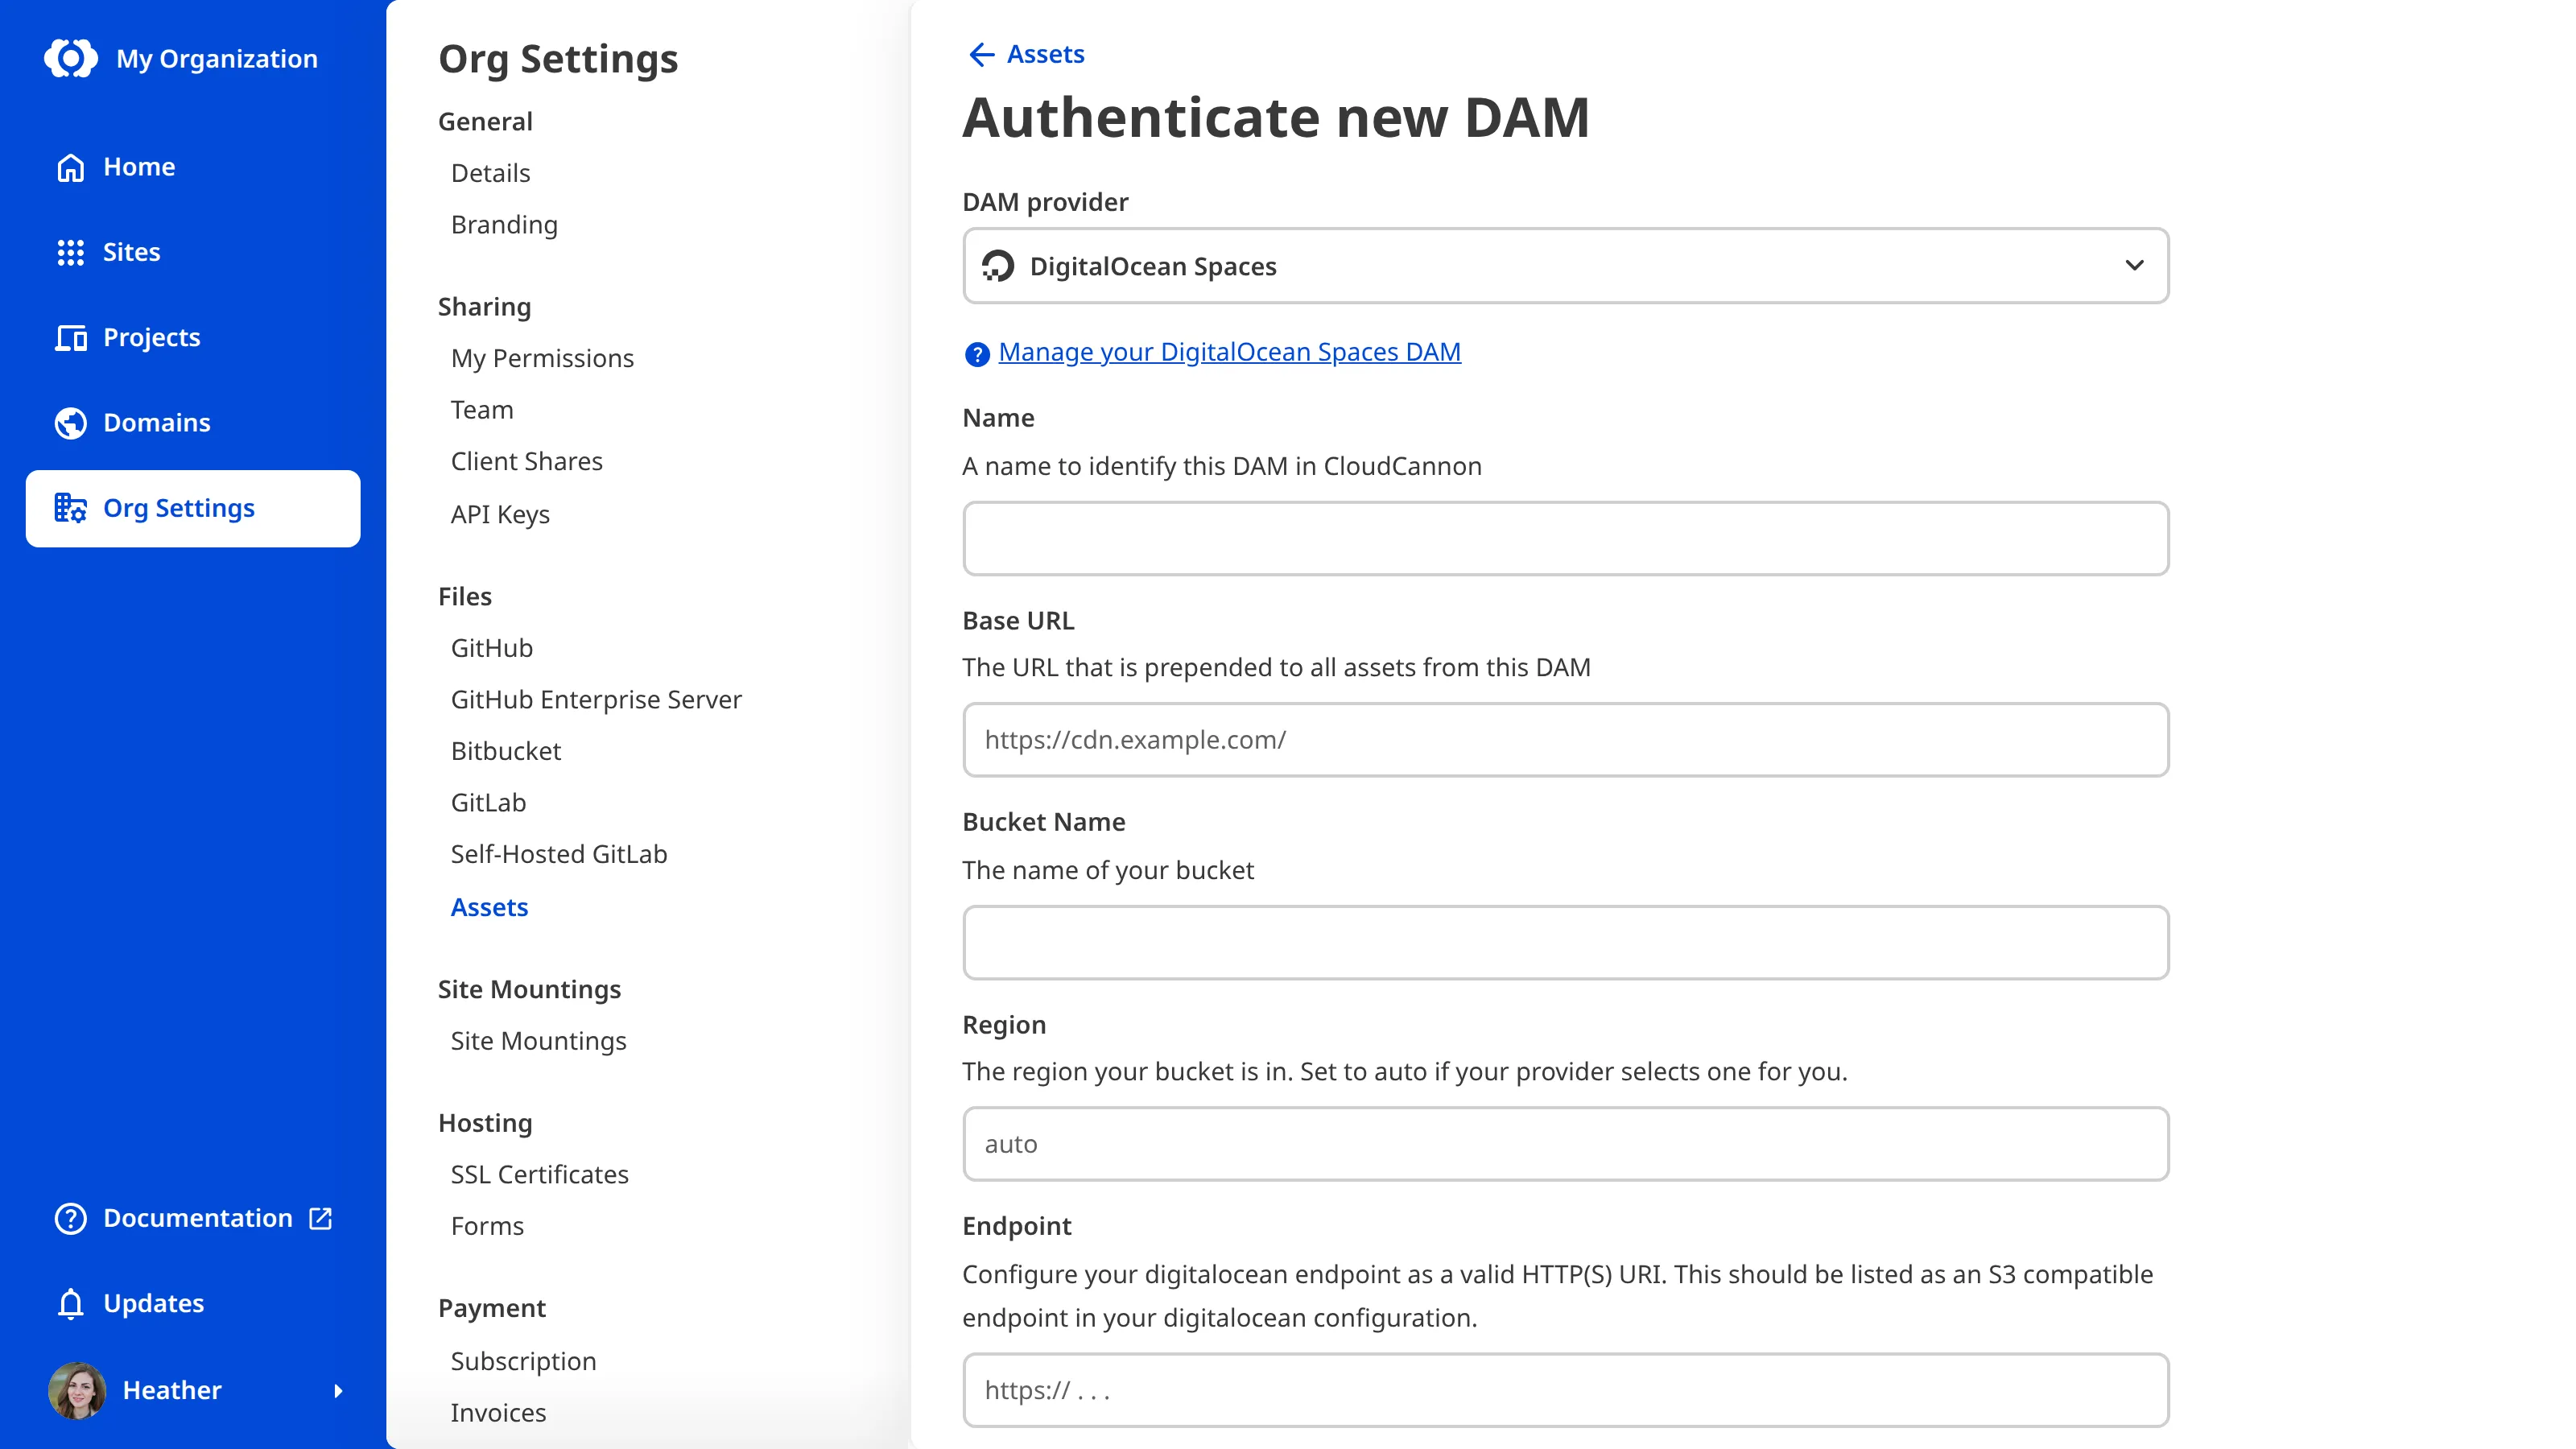Click the Org Settings panel heading
Image resolution: width=2576 pixels, height=1449 pixels.
[558, 60]
